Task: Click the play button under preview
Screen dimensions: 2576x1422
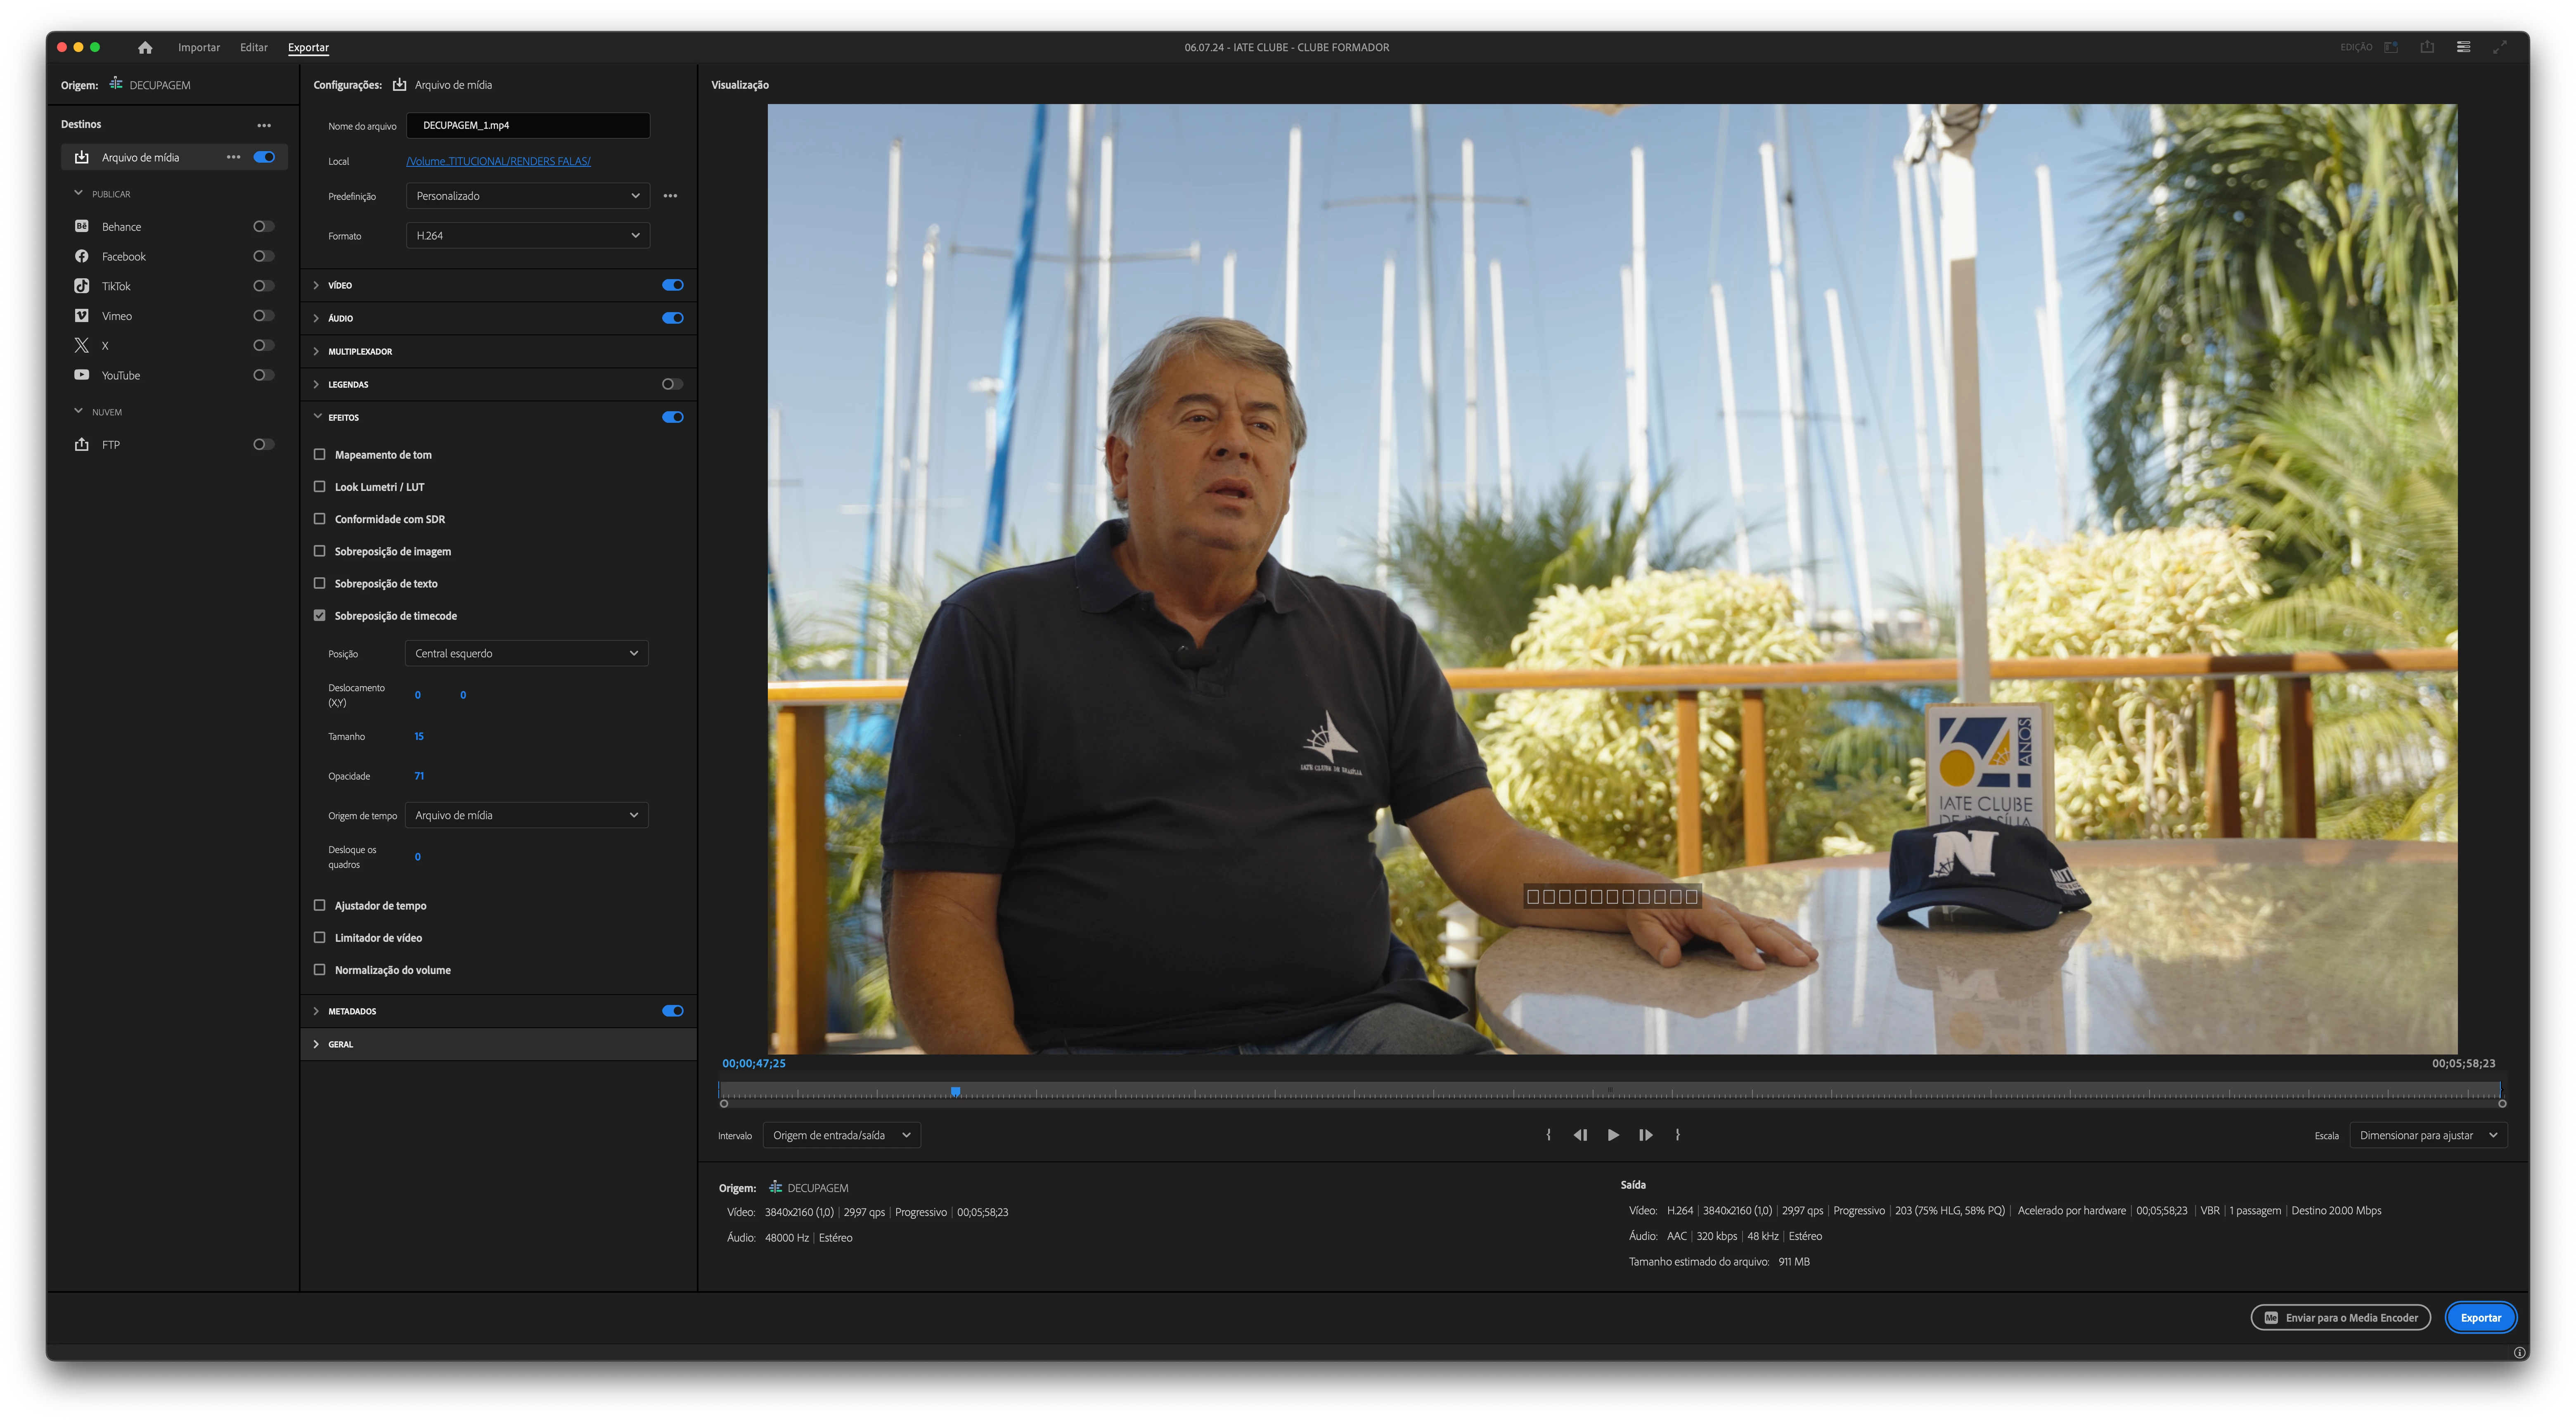Action: click(x=1613, y=1135)
